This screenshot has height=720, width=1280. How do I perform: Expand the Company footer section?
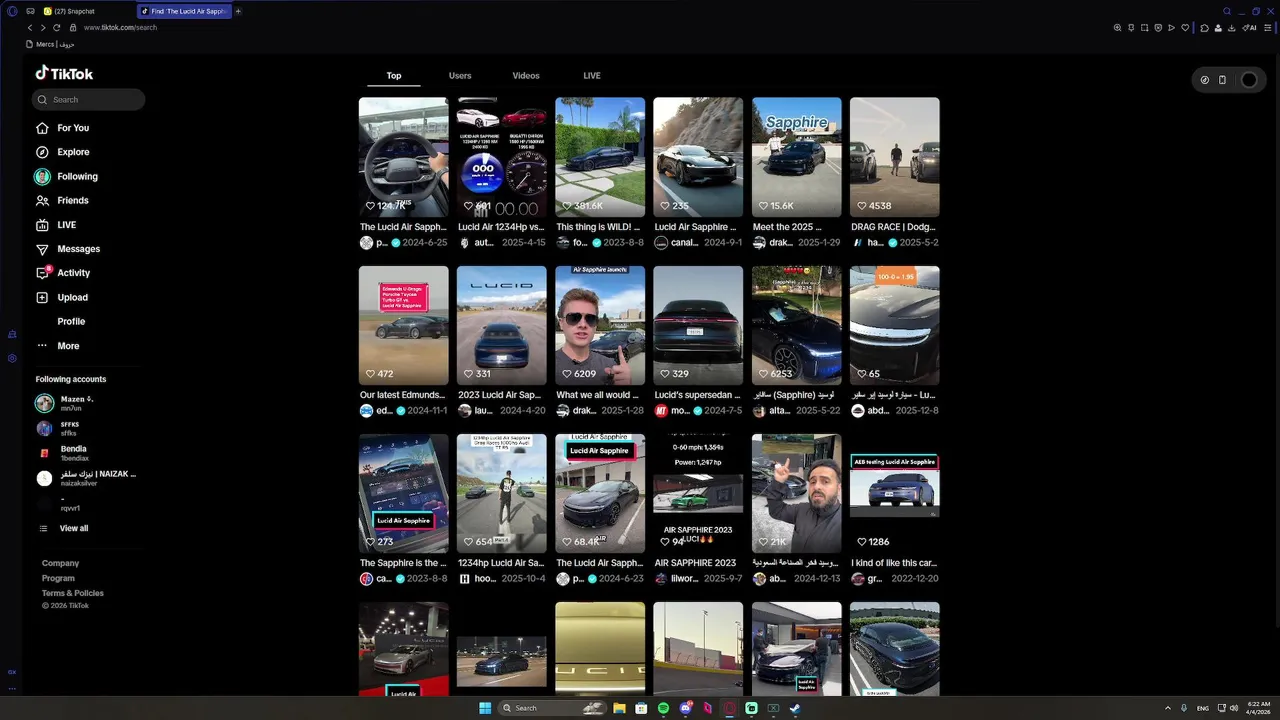pos(60,563)
